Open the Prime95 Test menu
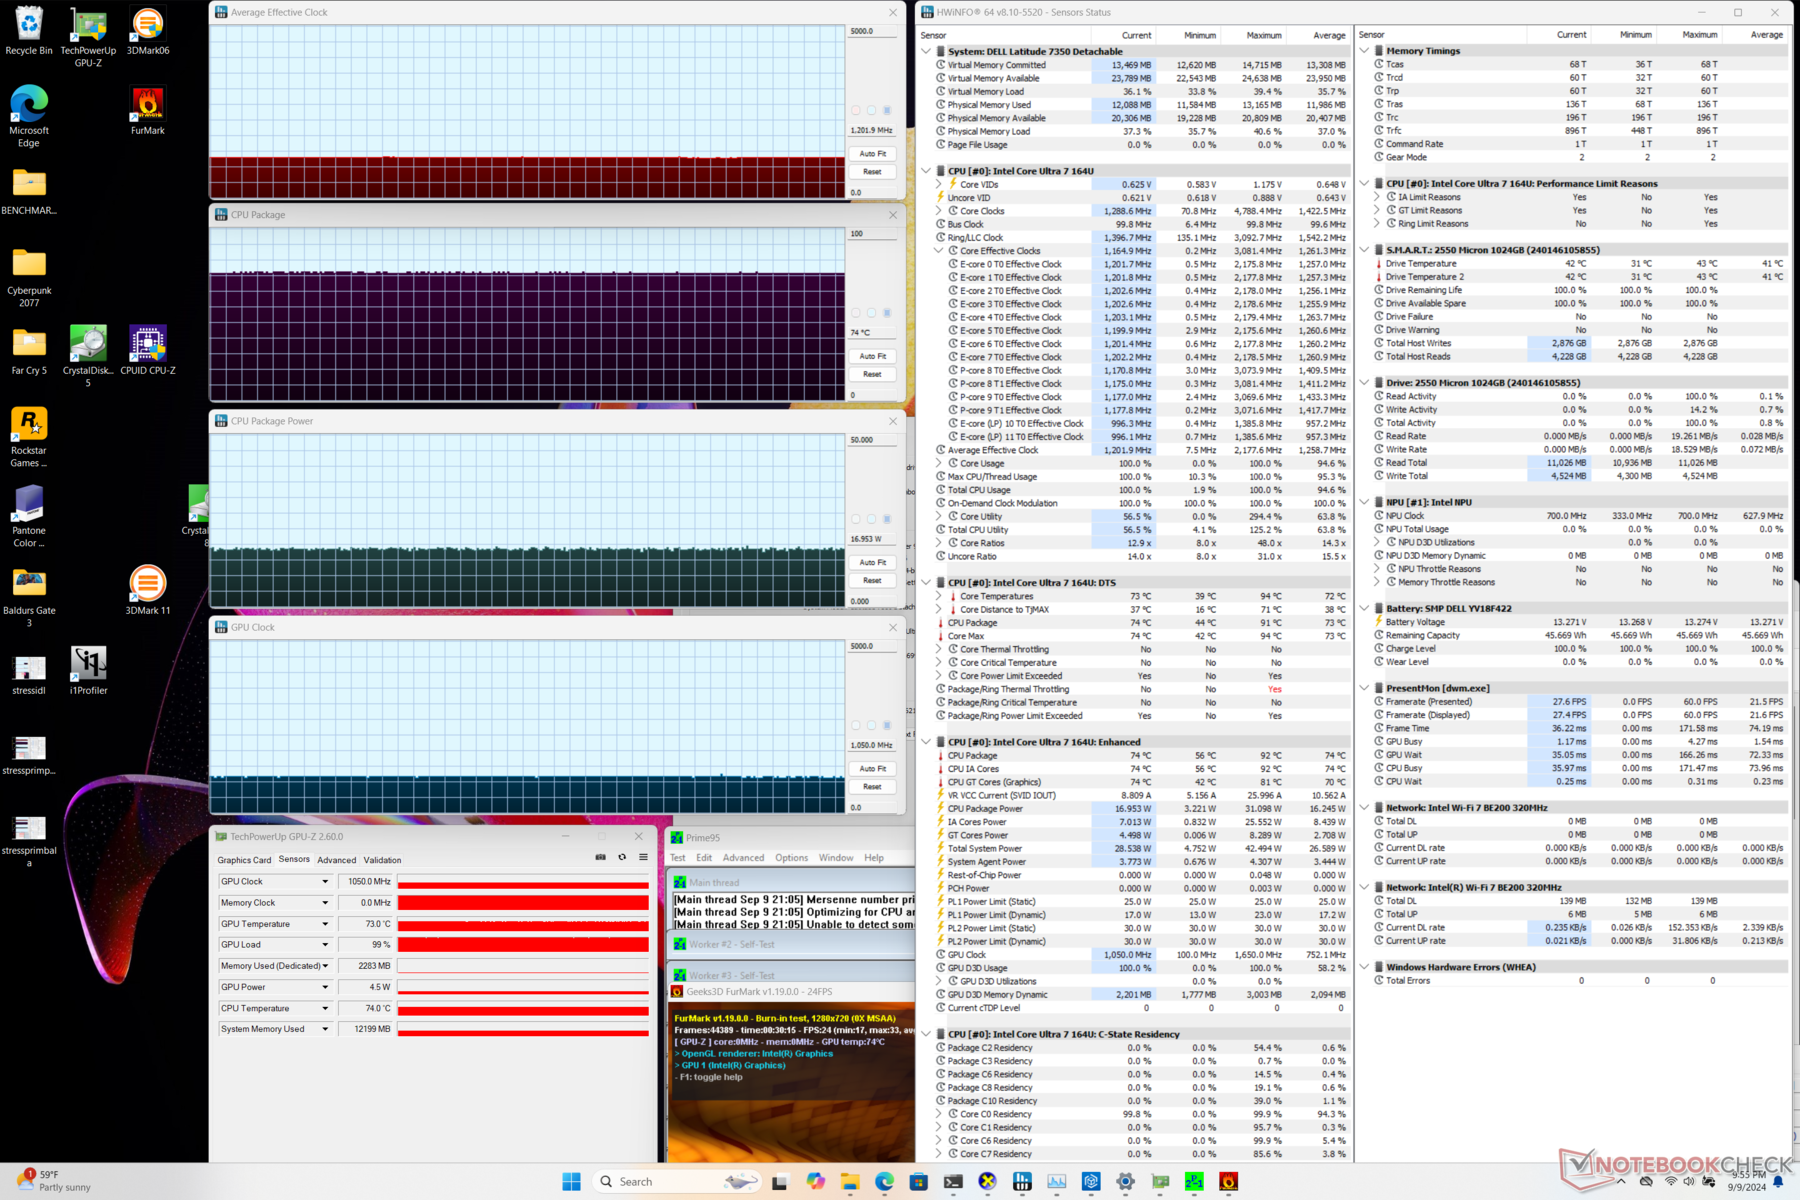 (678, 858)
